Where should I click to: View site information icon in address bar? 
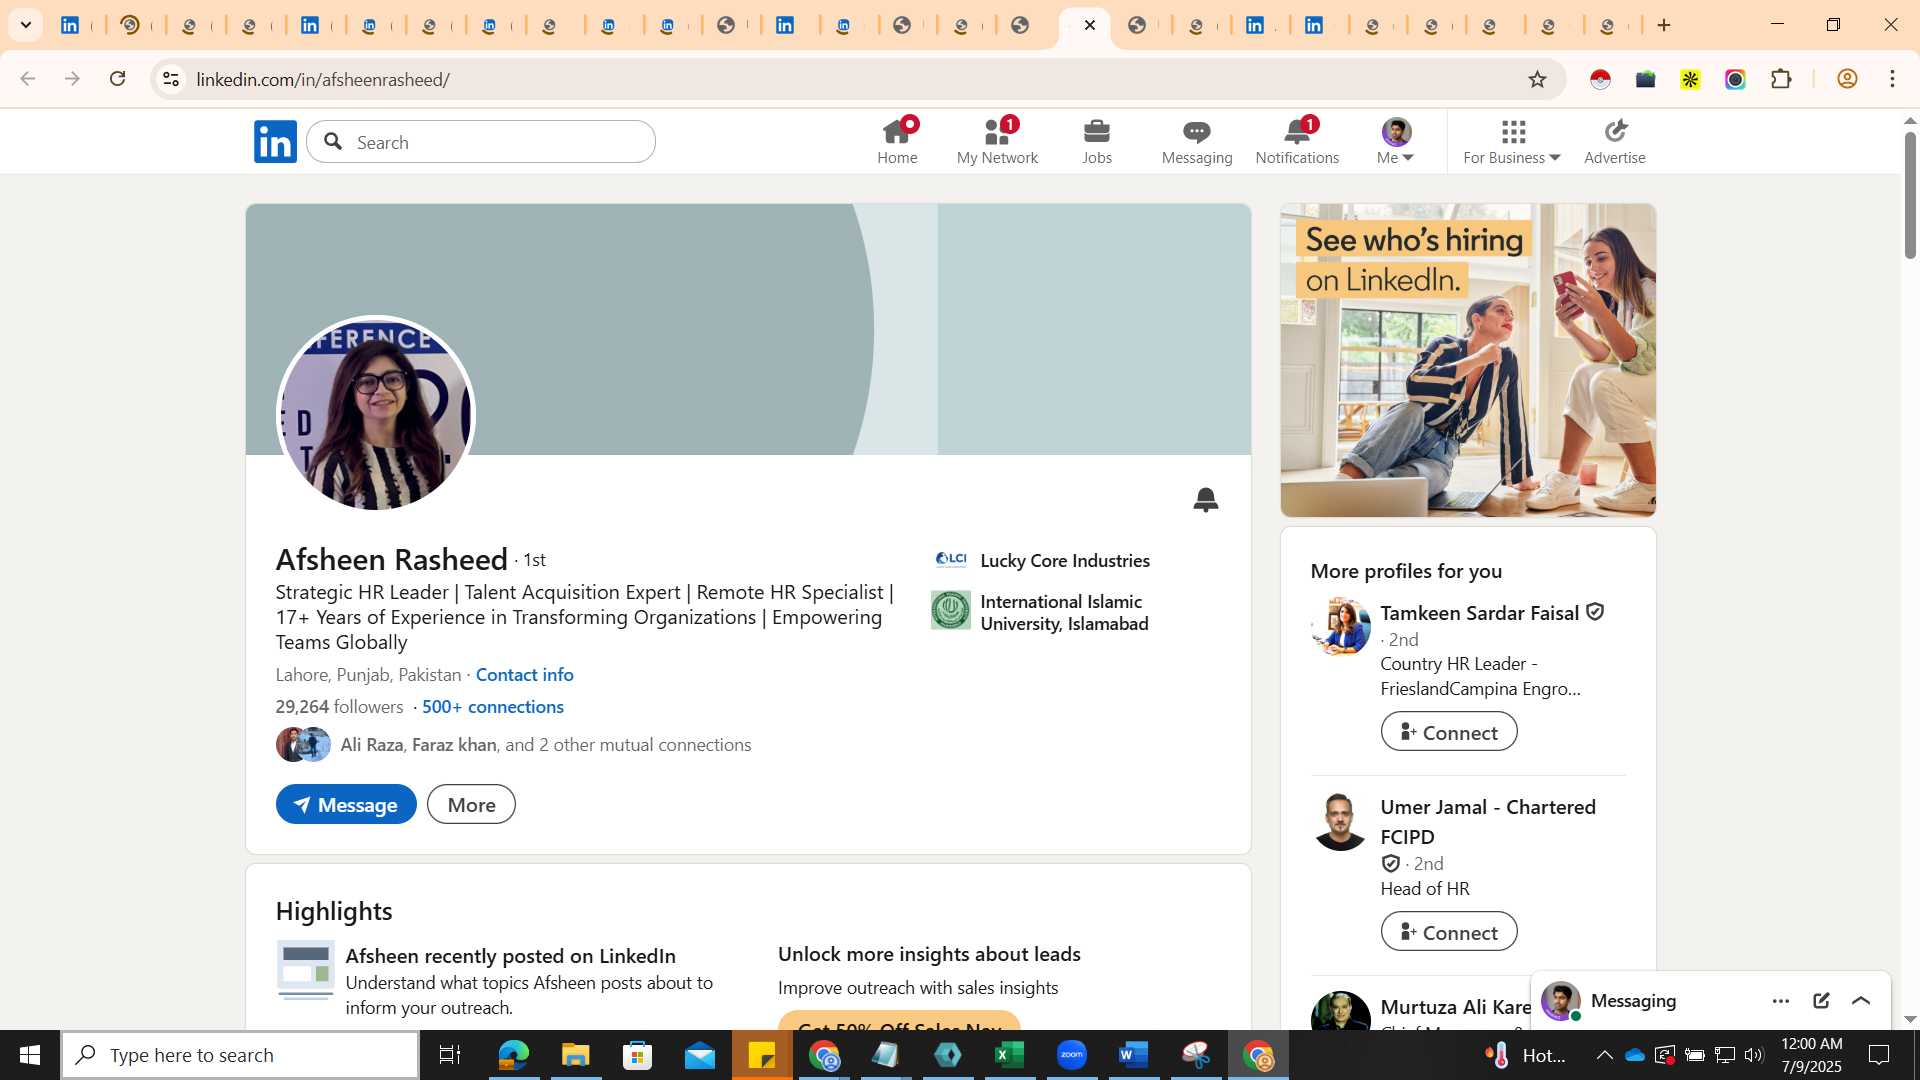pyautogui.click(x=171, y=79)
